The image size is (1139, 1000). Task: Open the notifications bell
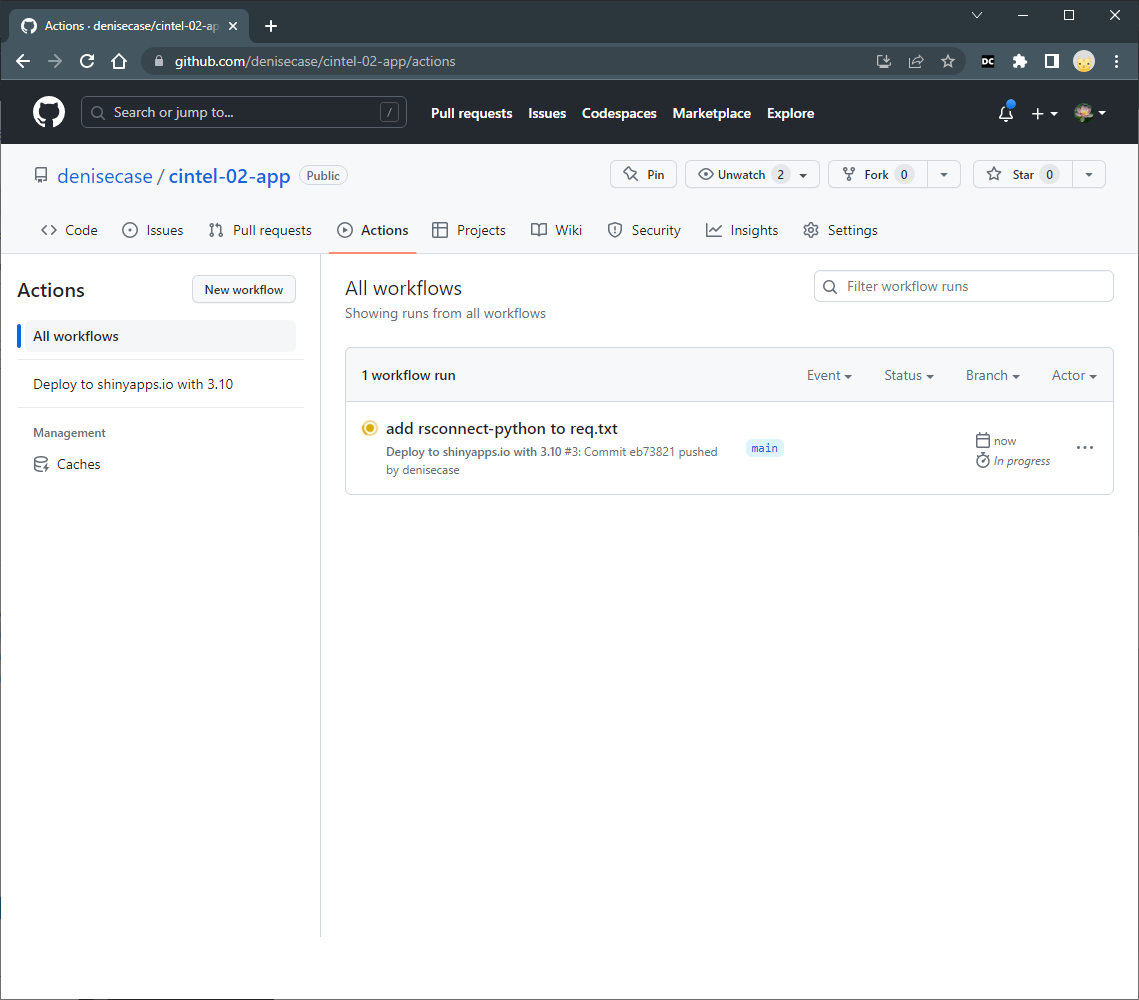tap(1006, 113)
